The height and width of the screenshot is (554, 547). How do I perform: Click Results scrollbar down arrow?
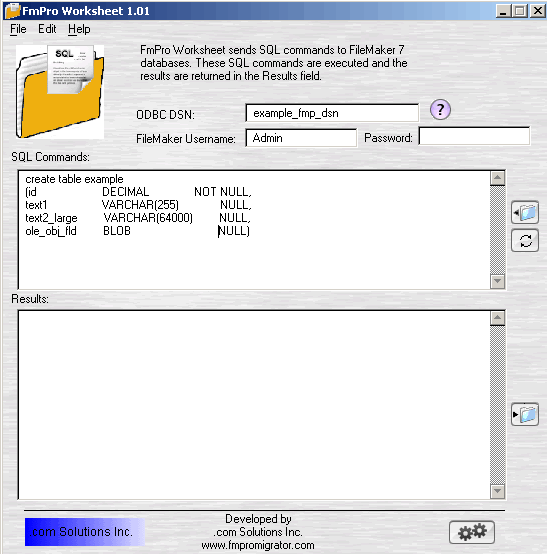pos(498,491)
